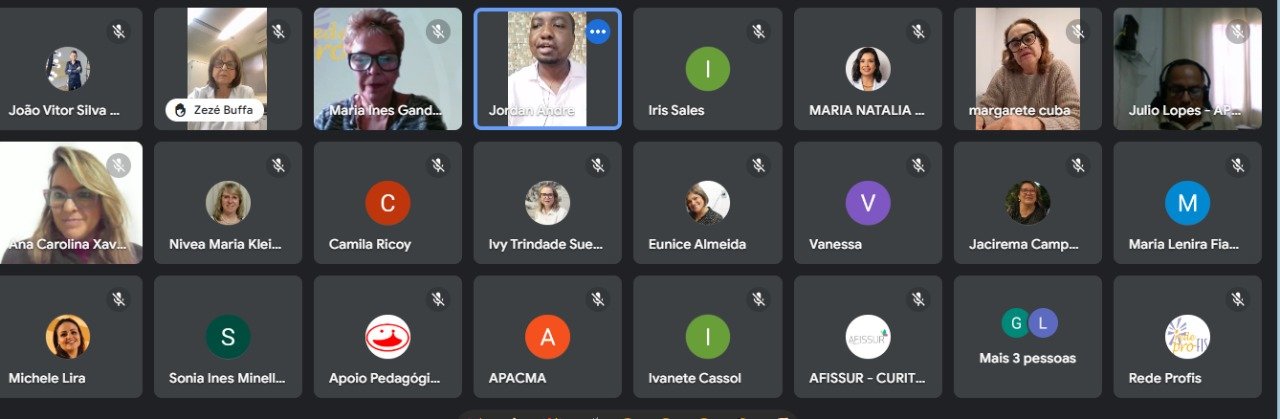The height and width of the screenshot is (419, 1280).
Task: Click the AFISSUR - CURIT logo avatar
Action: [x=868, y=337]
